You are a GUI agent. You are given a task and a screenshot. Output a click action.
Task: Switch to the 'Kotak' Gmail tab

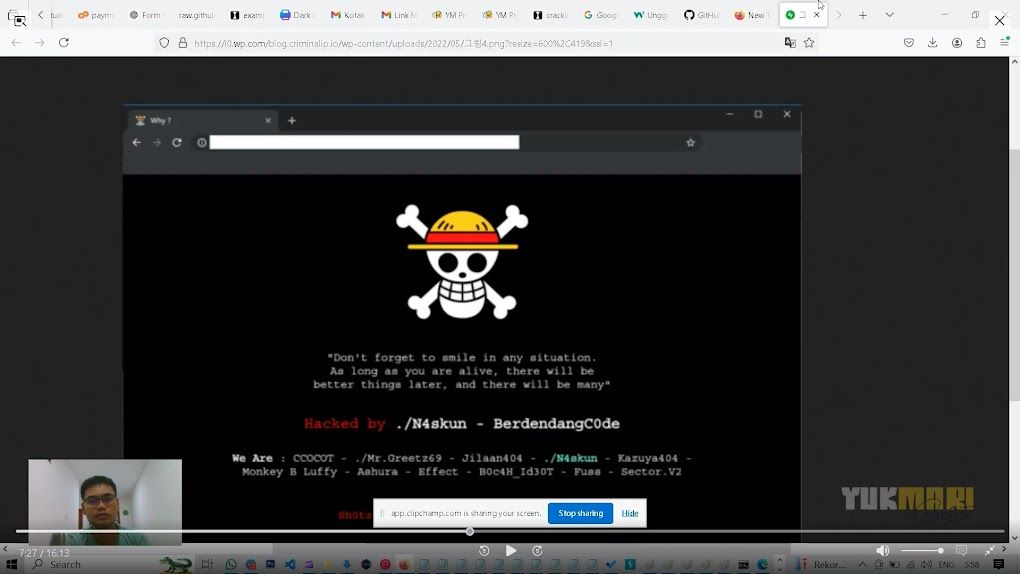click(x=348, y=15)
